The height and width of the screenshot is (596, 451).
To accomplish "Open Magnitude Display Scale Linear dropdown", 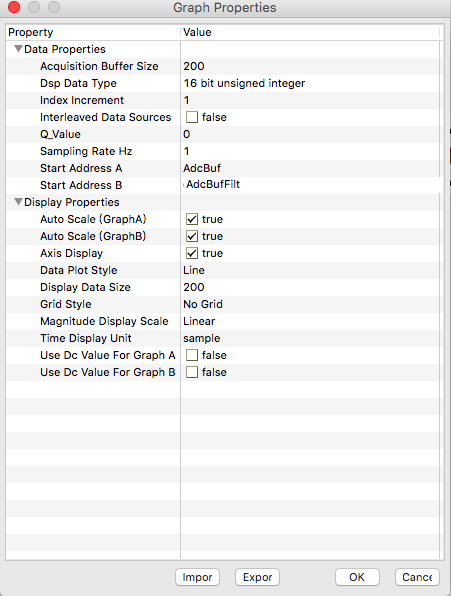I will coord(310,321).
